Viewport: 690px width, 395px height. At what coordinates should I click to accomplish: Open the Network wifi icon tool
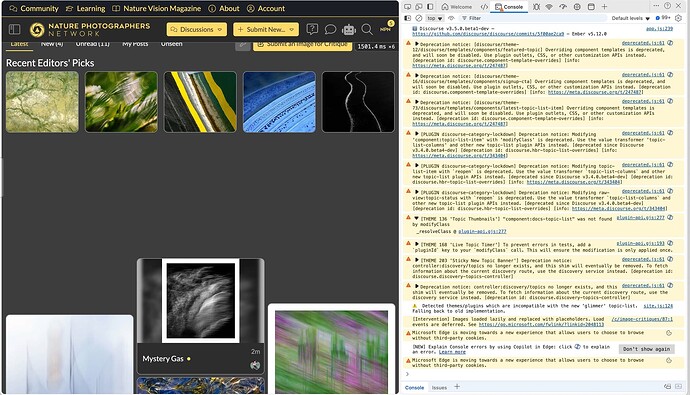(x=549, y=7)
